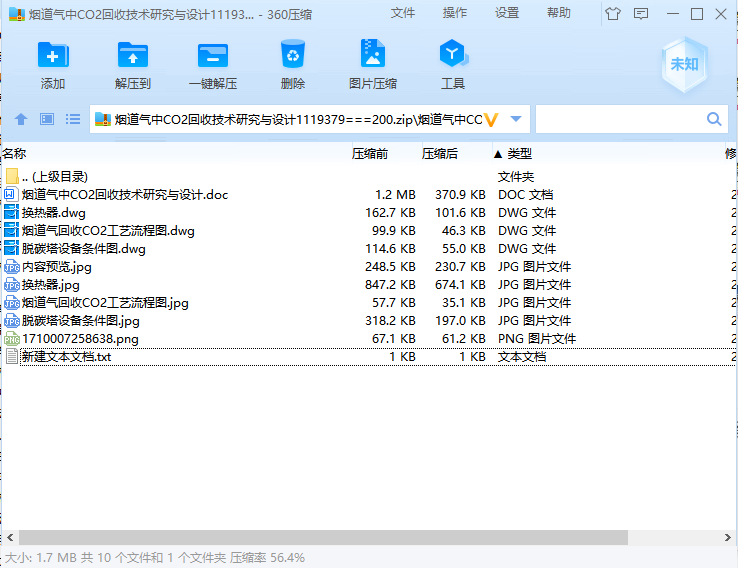
Task: Go up one level with the up arrow
Action: click(21, 119)
